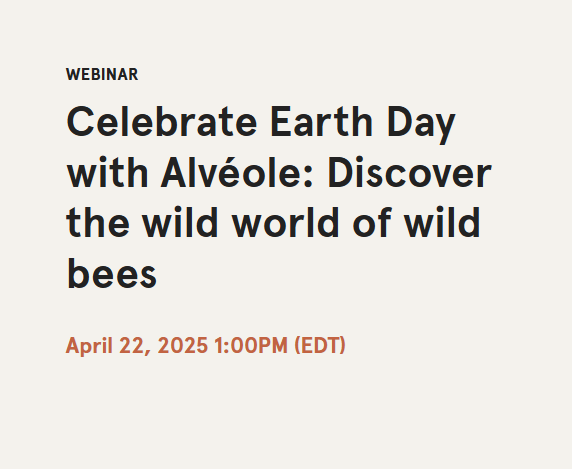Click the day number 22 in the date
This screenshot has width=572, height=469.
tap(132, 346)
